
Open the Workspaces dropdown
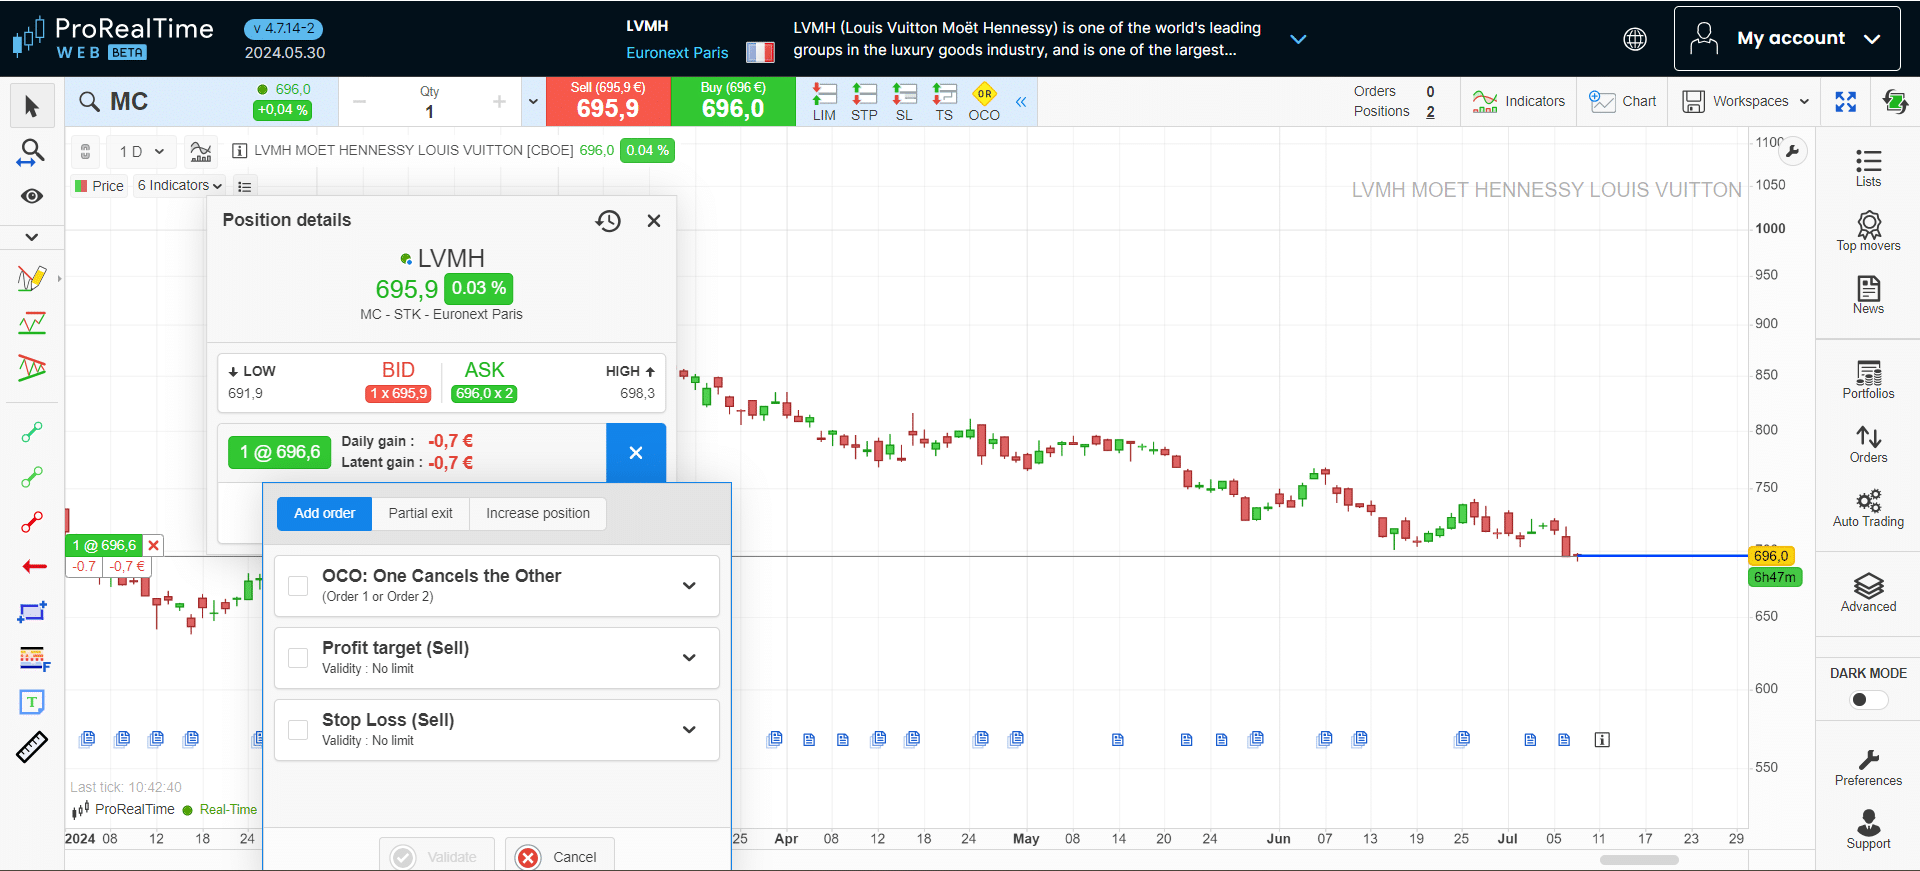tap(1746, 101)
